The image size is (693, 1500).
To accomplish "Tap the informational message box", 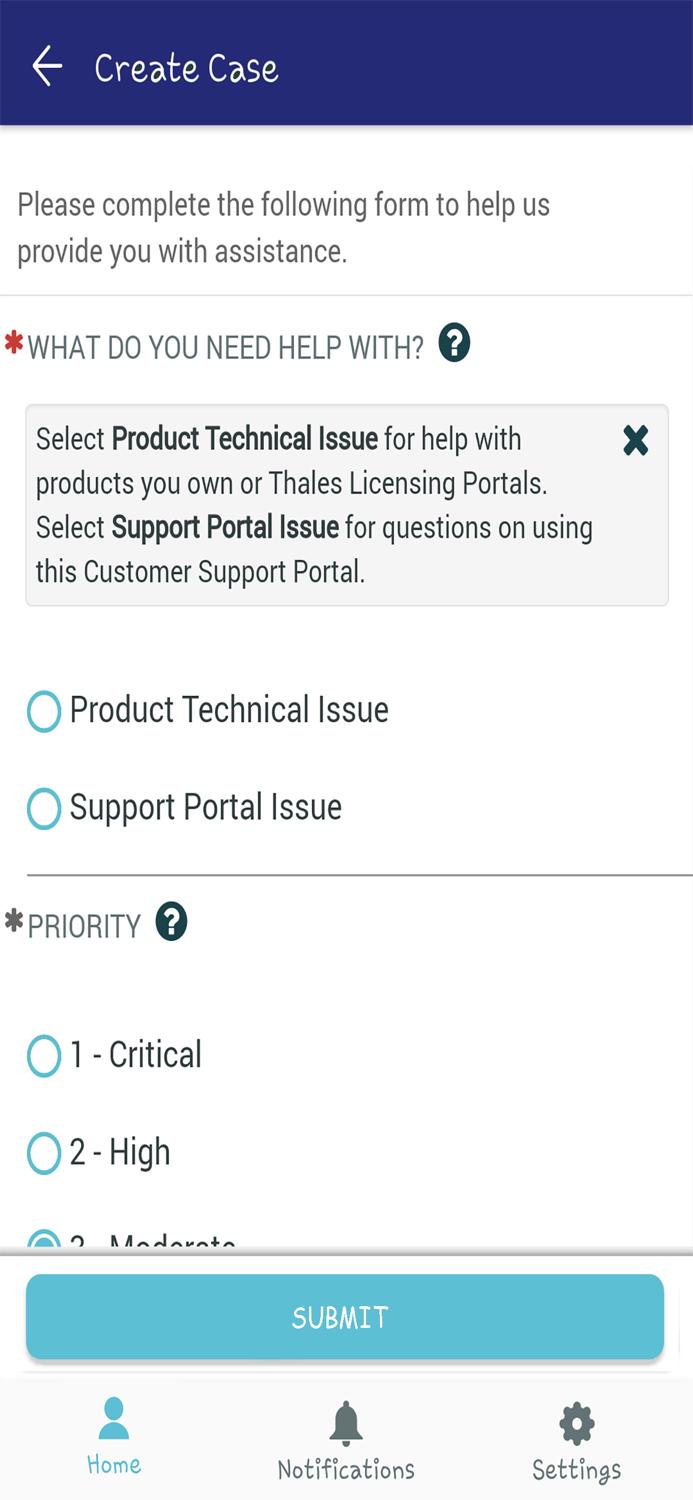I will tap(347, 504).
